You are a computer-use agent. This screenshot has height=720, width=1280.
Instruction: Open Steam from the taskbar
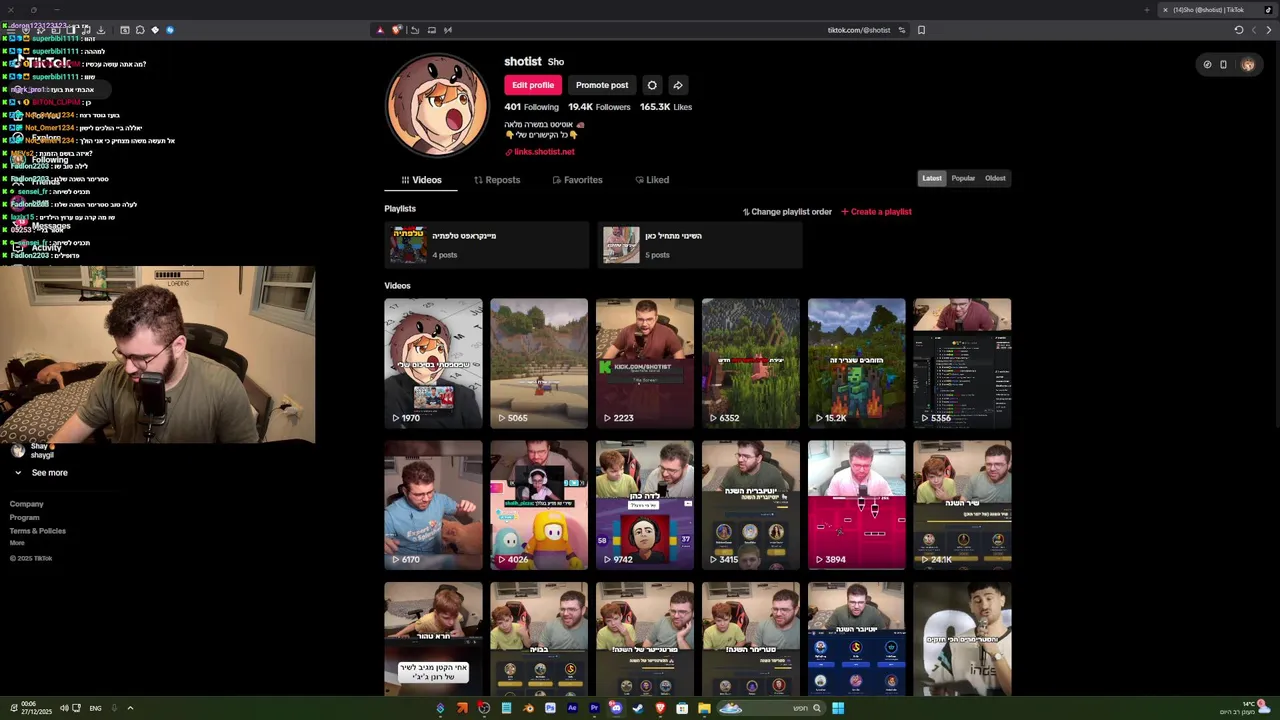637,708
